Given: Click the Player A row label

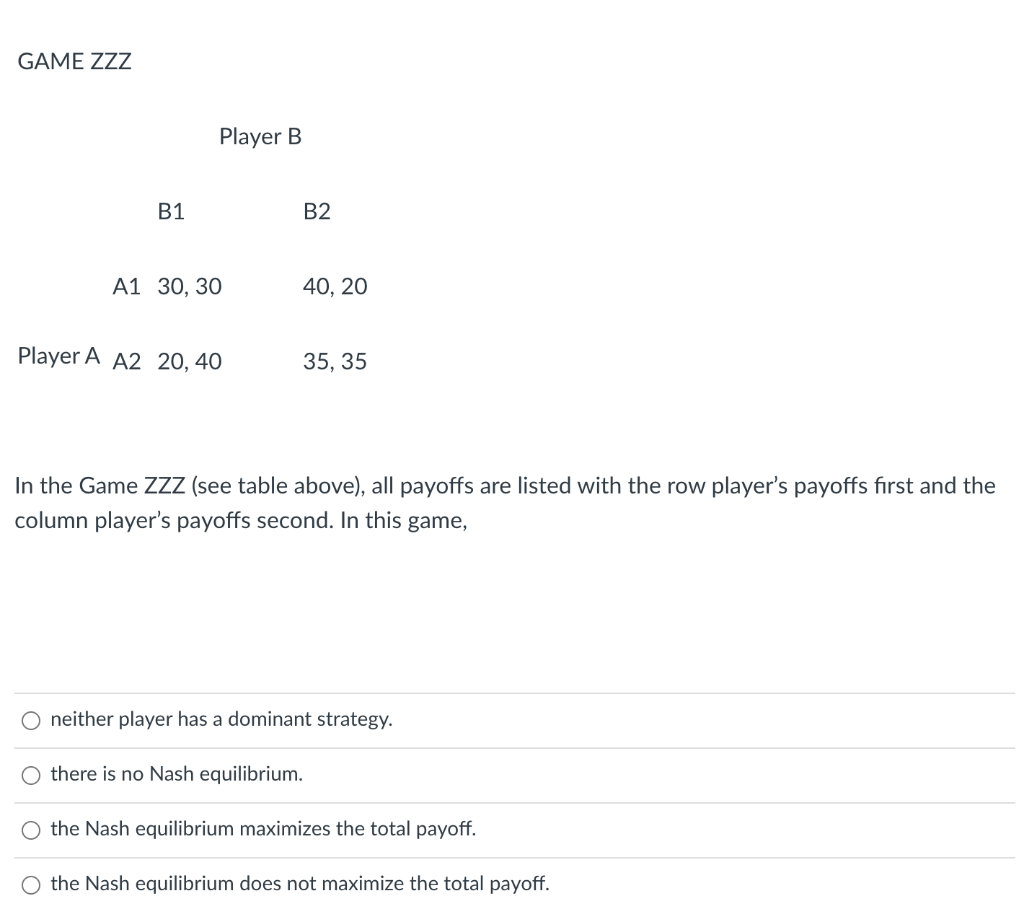Looking at the screenshot, I should coord(58,356).
